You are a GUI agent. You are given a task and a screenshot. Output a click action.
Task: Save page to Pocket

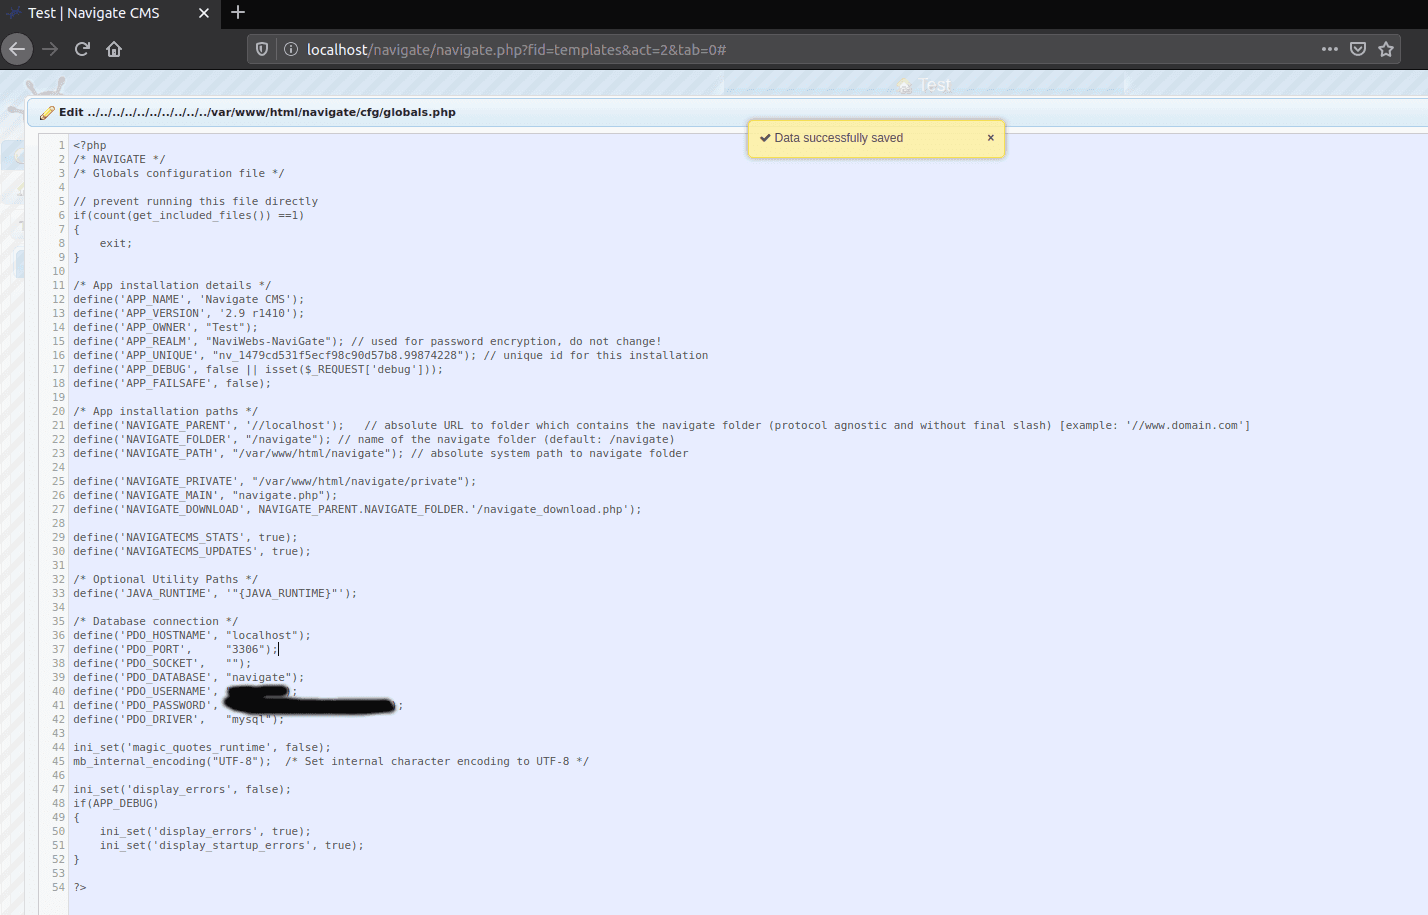click(1358, 49)
